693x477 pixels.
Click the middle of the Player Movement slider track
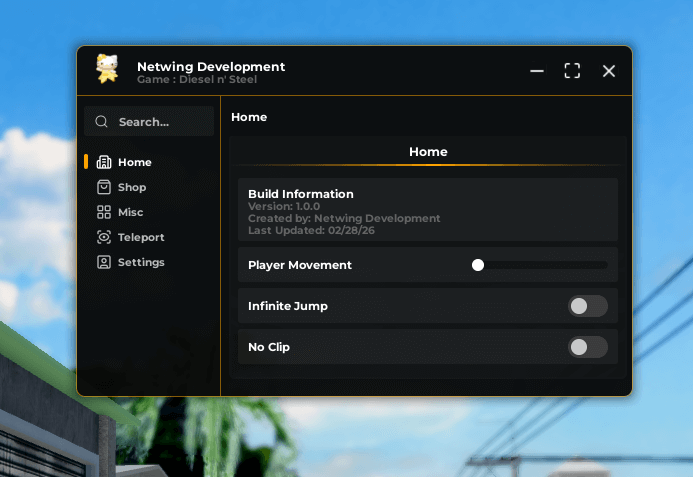click(x=540, y=265)
